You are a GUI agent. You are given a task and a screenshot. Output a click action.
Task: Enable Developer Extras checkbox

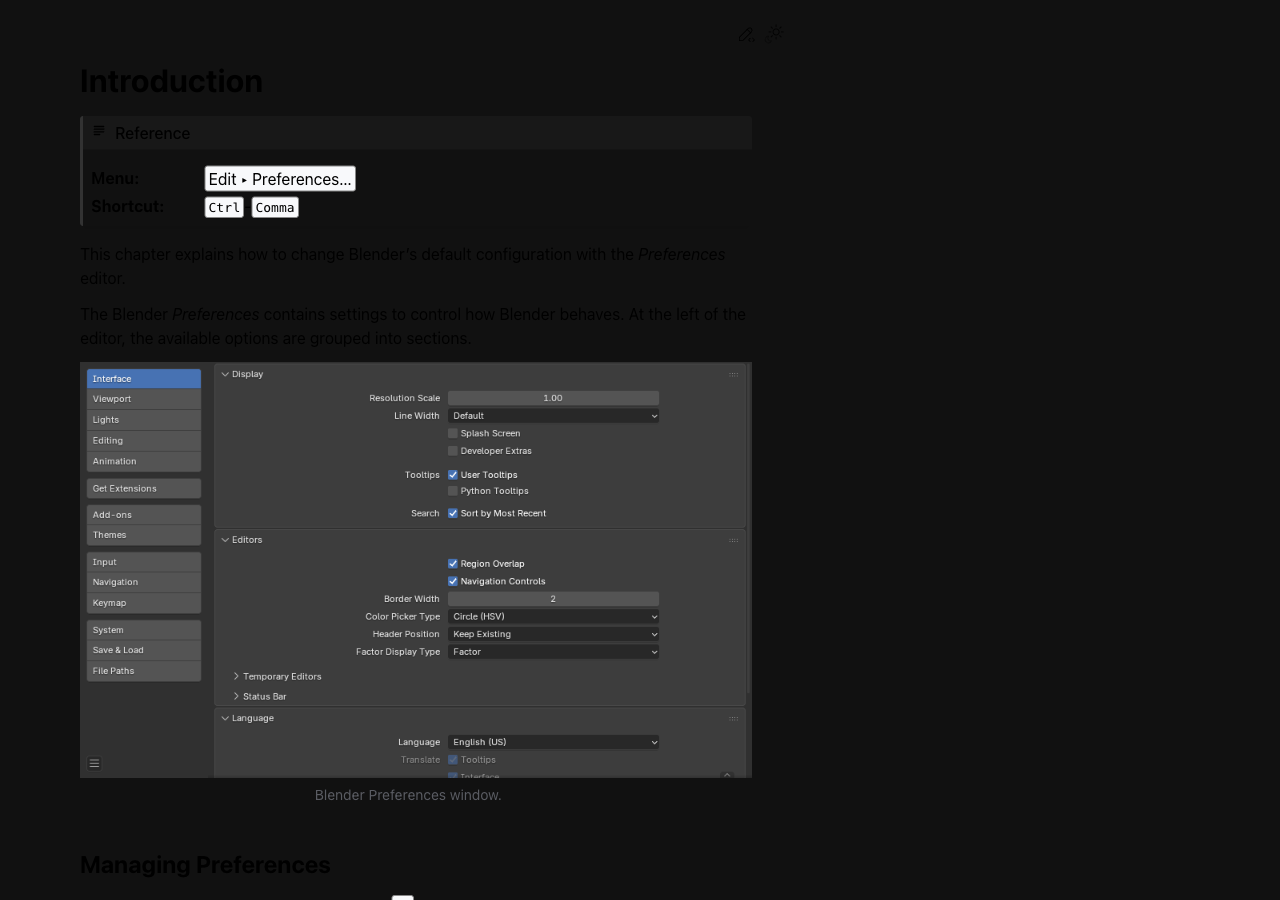(453, 451)
